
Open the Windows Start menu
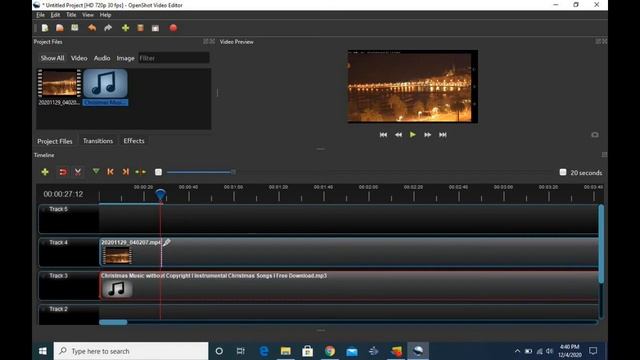[x=42, y=351]
